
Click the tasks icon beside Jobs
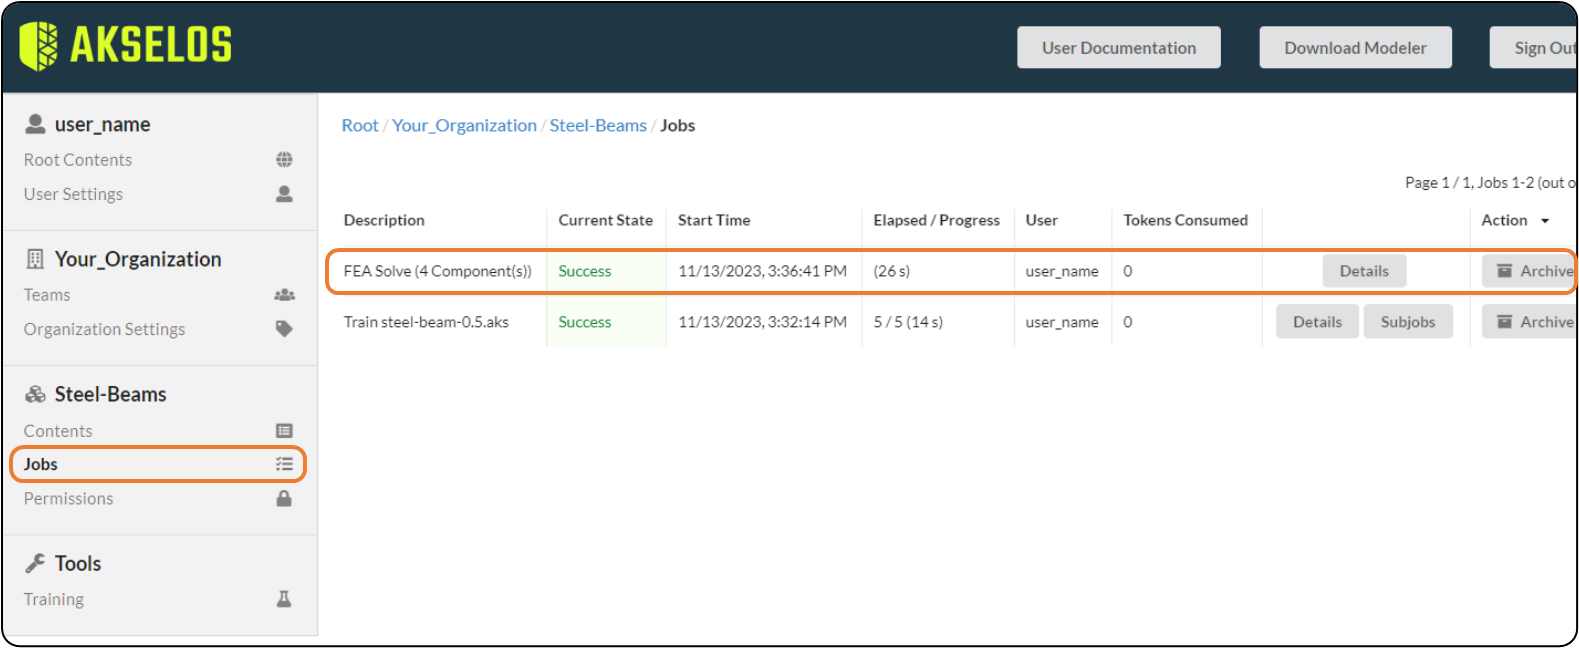click(284, 464)
